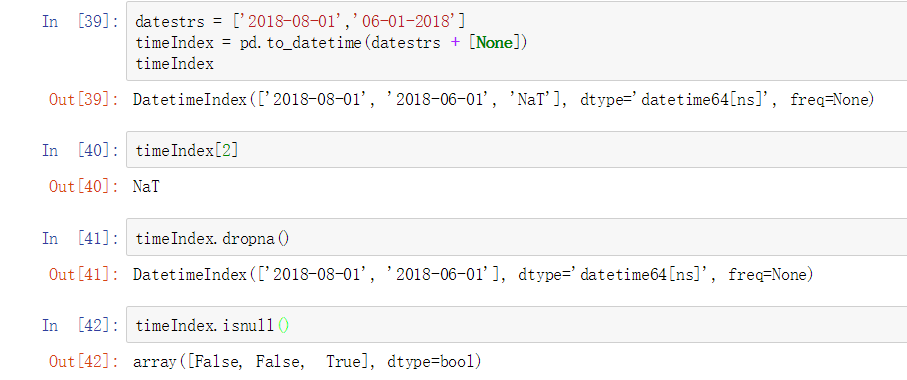Click the 'NaT' output of cell 40
Image resolution: width=907 pixels, height=380 pixels.
click(146, 187)
